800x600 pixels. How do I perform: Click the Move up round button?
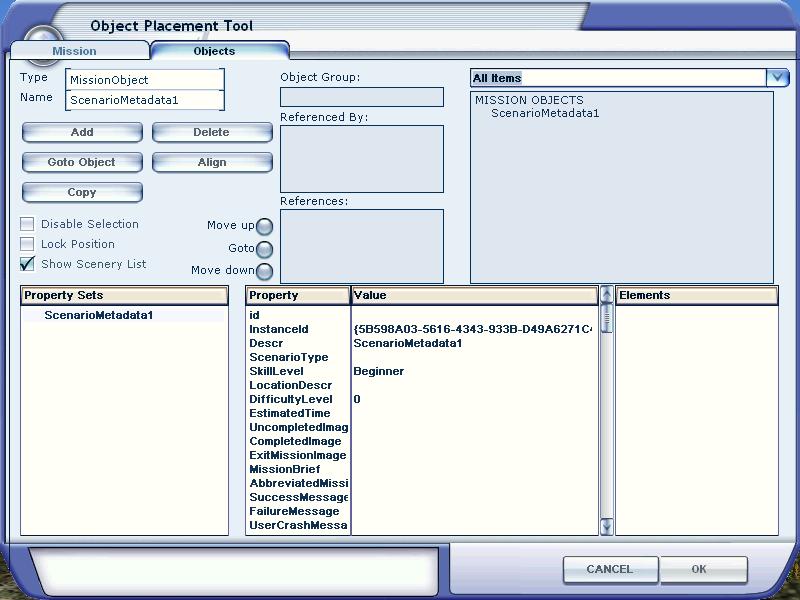coord(264,226)
